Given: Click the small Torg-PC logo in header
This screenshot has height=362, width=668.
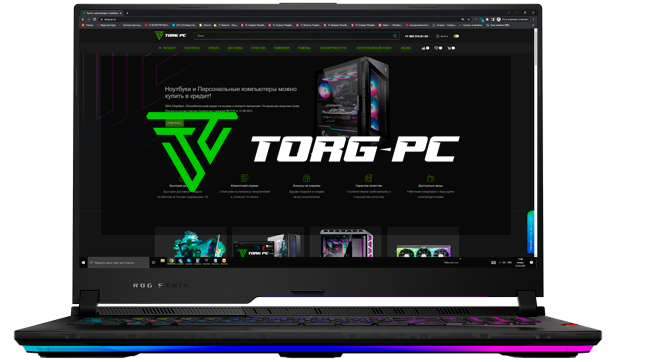Looking at the screenshot, I should pyautogui.click(x=170, y=35).
